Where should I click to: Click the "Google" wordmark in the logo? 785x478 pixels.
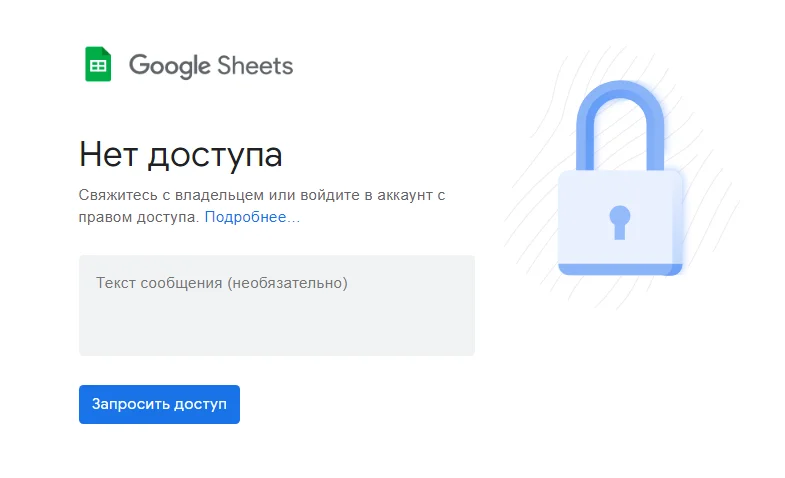[x=169, y=66]
